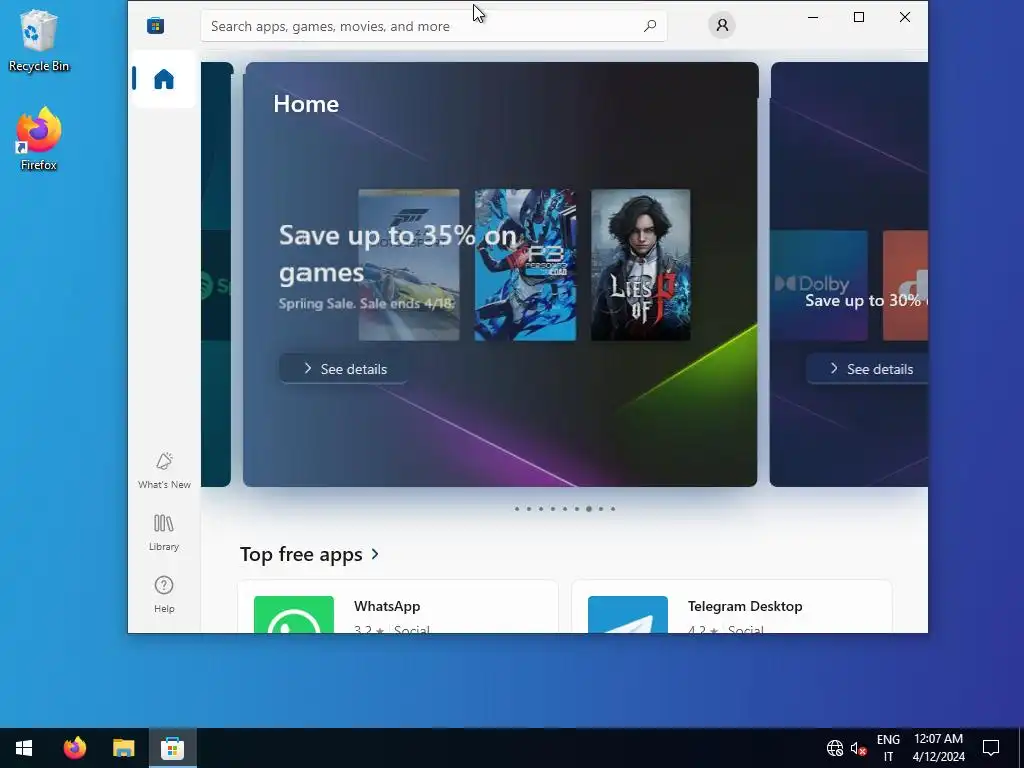Minimize the Microsoft Store window
This screenshot has height=768, width=1024.
(813, 17)
